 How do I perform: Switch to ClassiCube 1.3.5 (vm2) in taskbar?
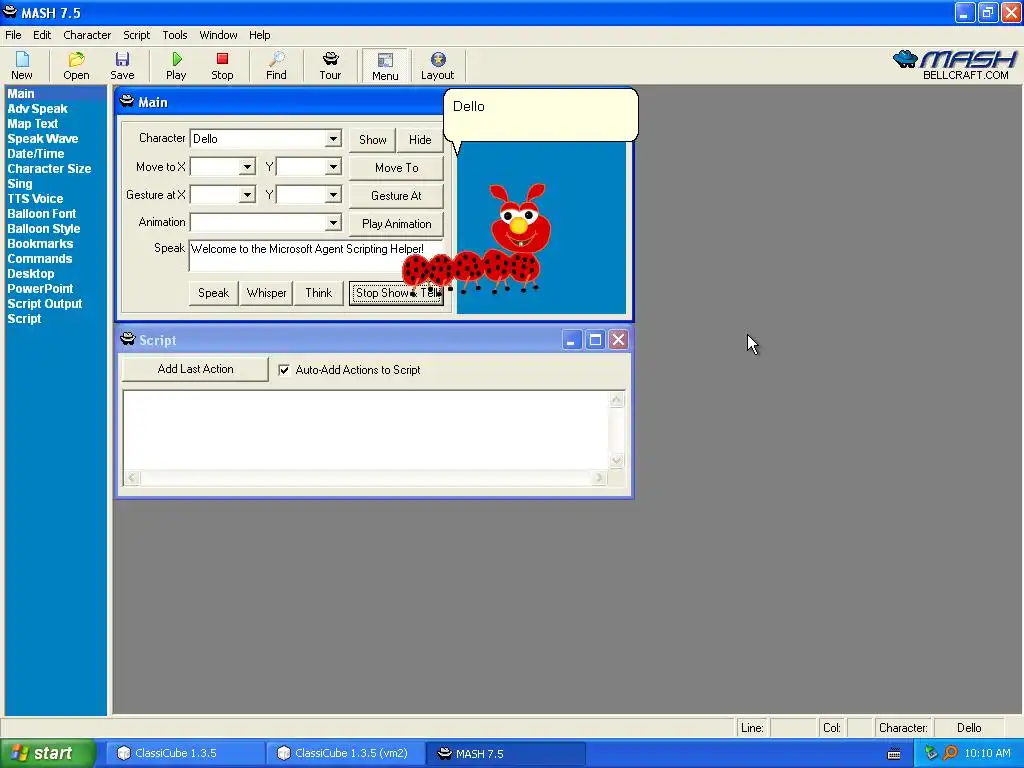(345, 753)
